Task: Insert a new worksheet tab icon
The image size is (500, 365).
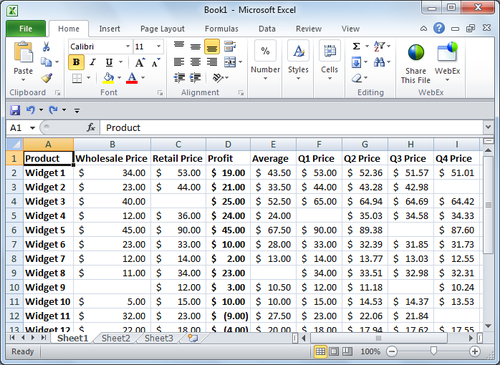Action: coord(193,338)
